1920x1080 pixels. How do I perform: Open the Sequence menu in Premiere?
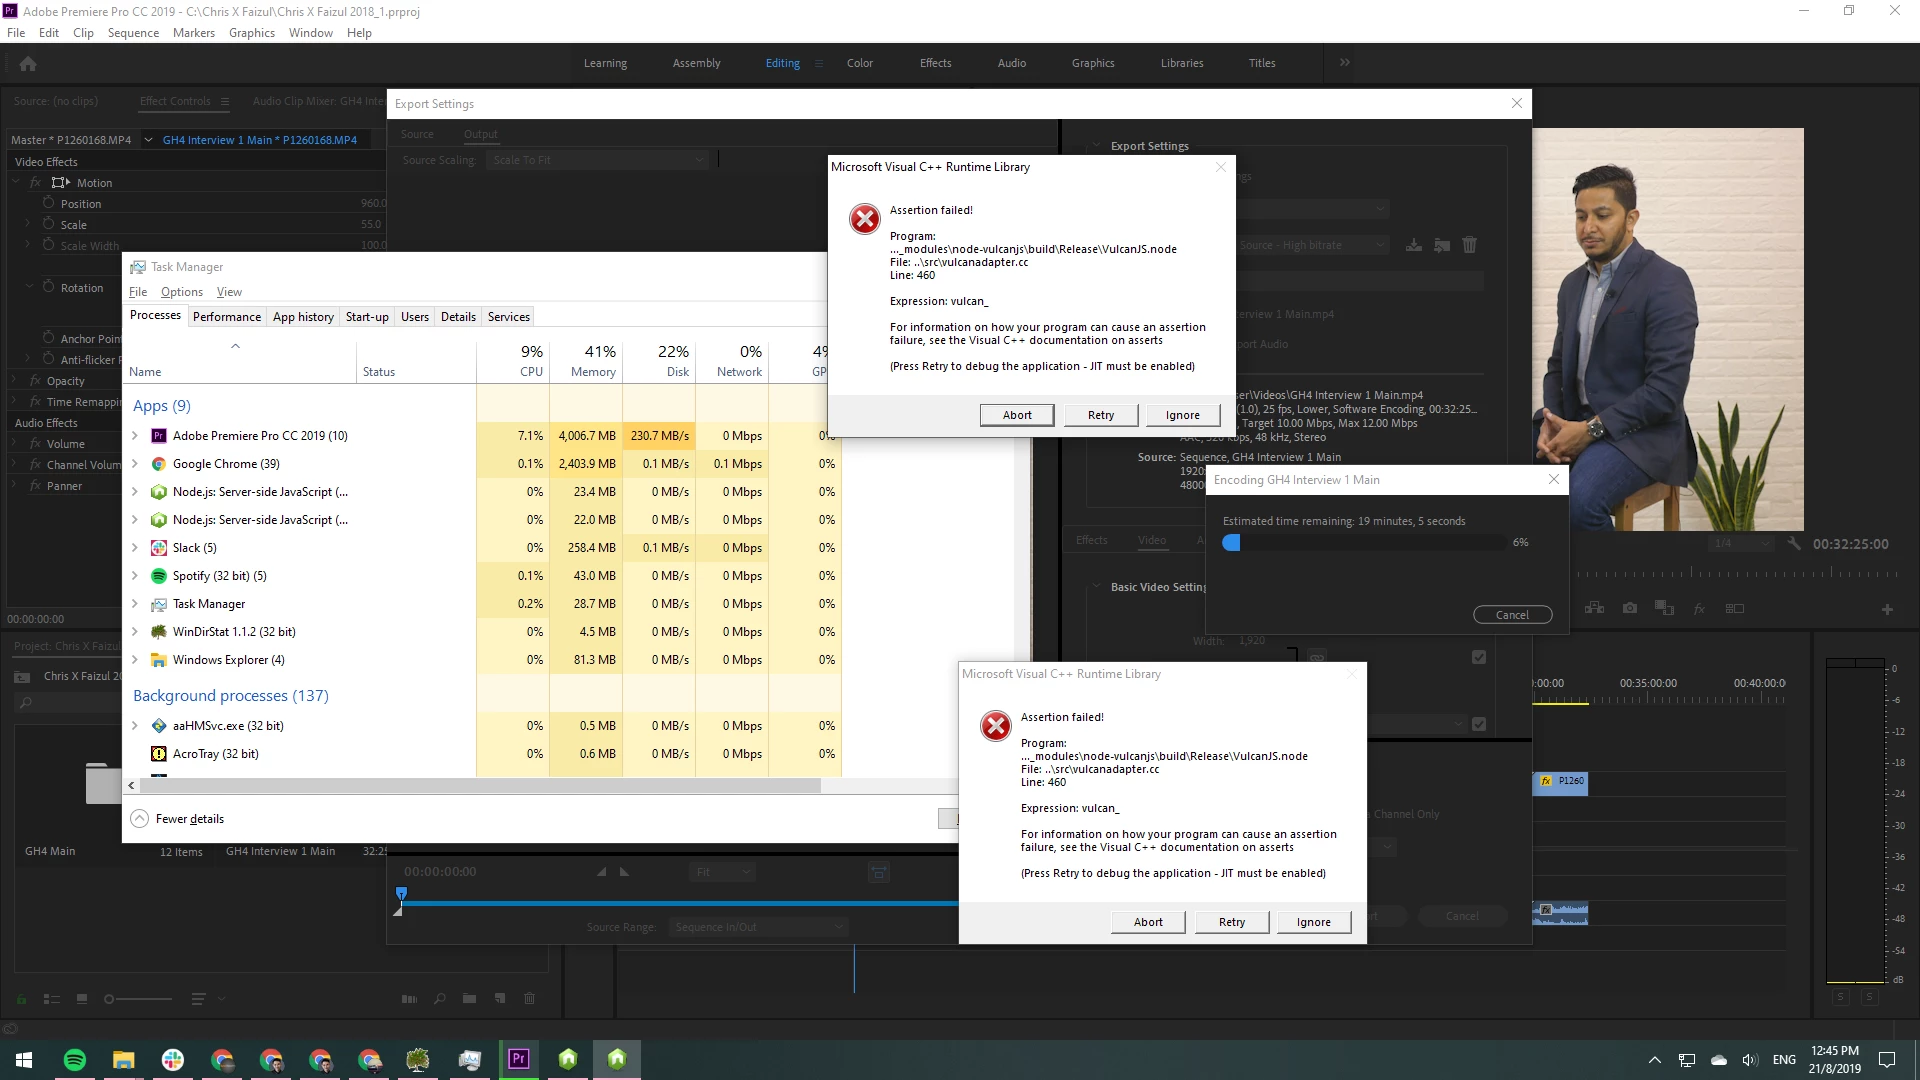(x=133, y=33)
